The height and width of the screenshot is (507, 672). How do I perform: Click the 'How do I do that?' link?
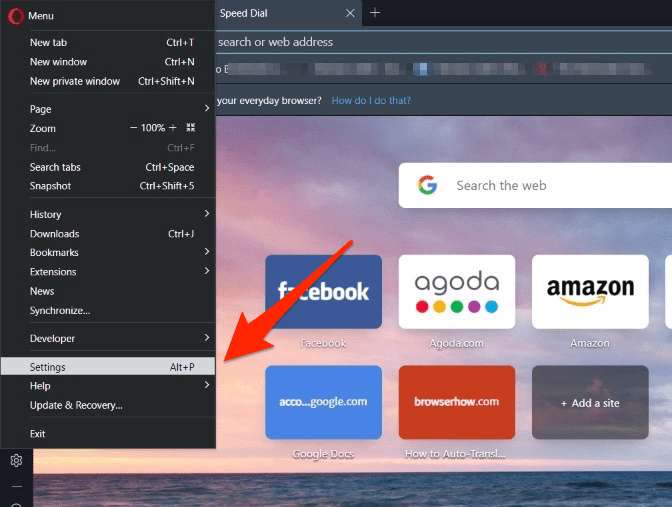[x=371, y=101]
